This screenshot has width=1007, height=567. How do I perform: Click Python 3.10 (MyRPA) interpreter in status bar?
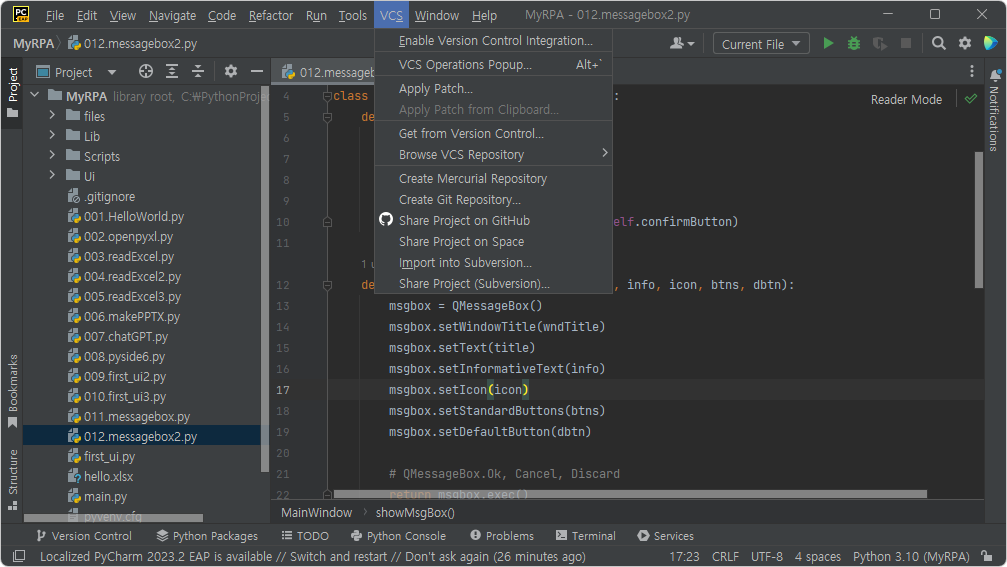[911, 557]
